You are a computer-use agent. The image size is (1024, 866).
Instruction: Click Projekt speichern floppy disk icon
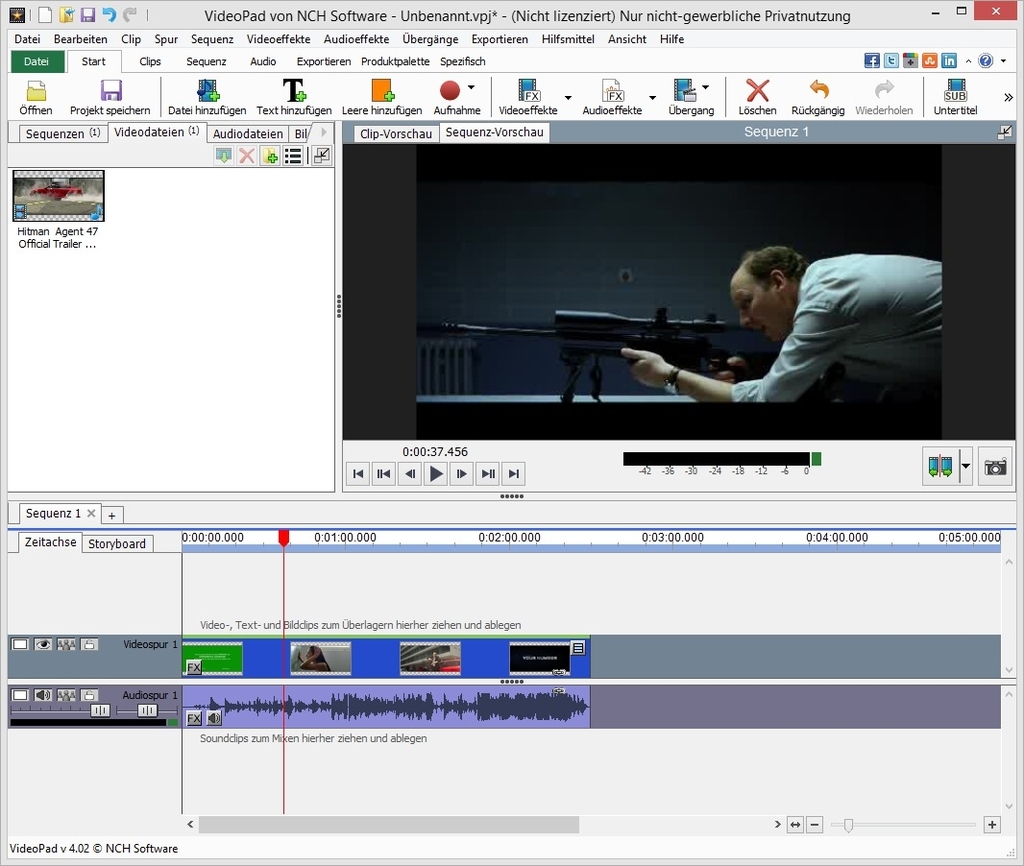pos(111,91)
